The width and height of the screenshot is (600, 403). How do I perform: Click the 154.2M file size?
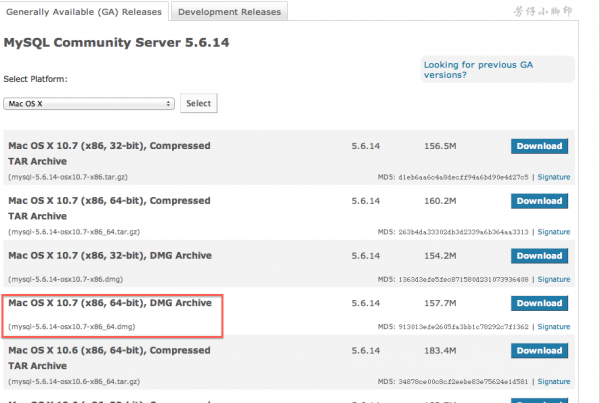[x=440, y=256]
